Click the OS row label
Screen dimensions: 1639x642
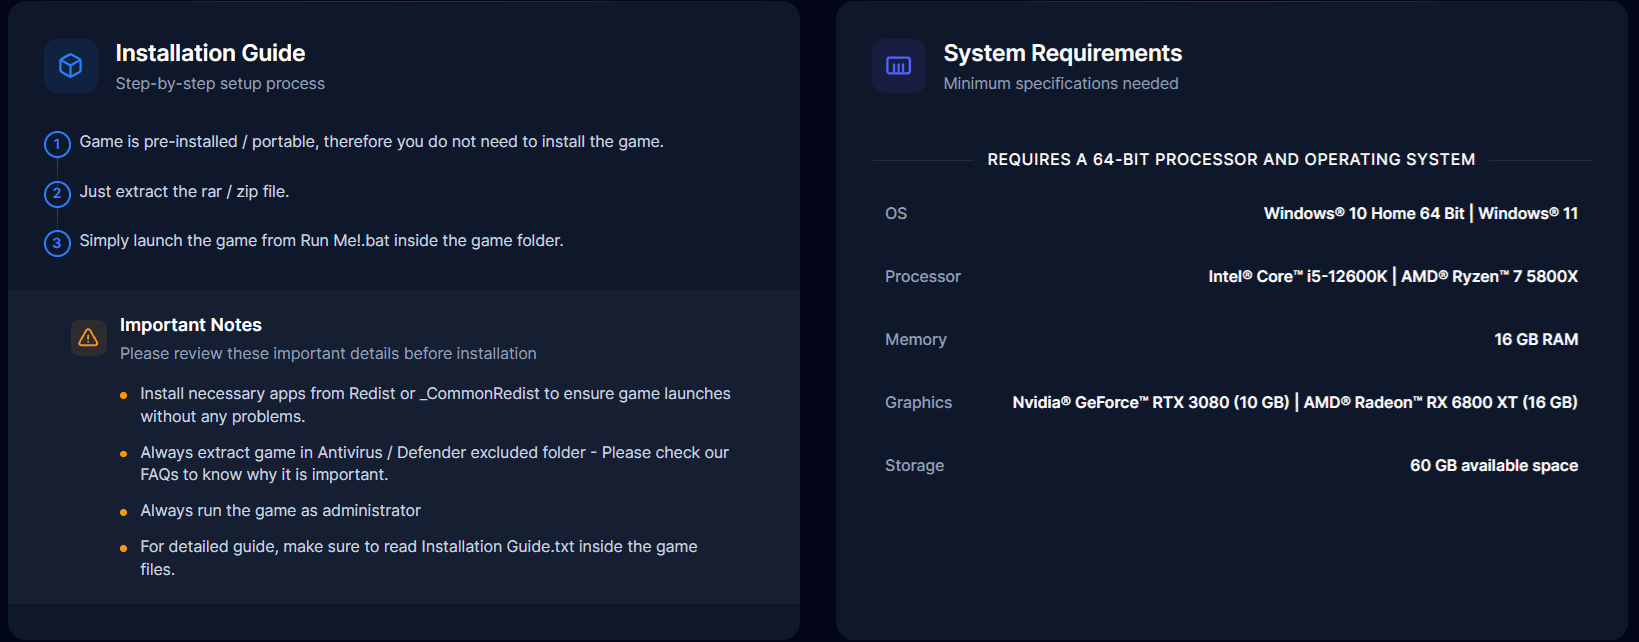[896, 214]
